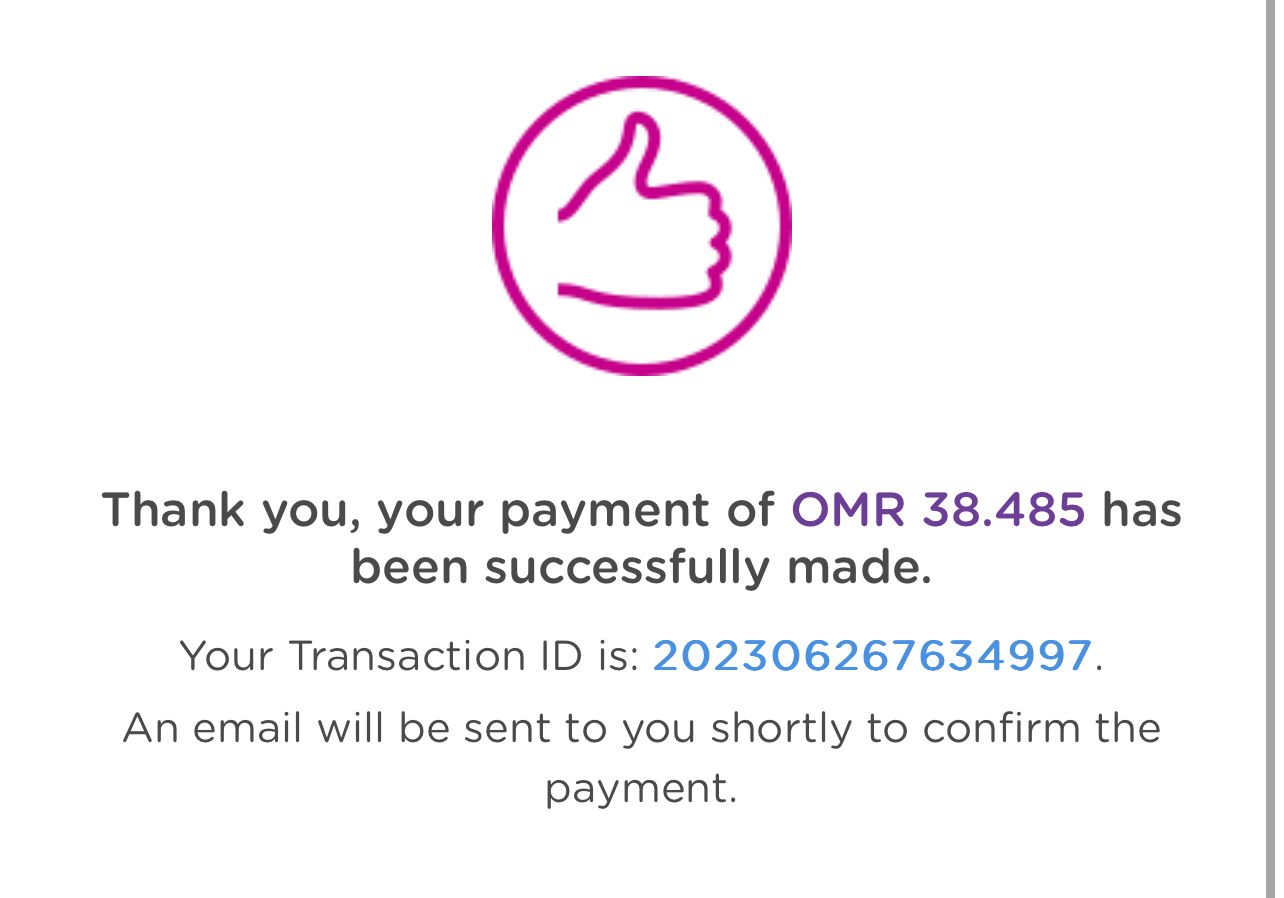The height and width of the screenshot is (898, 1284).
Task: Click the bold word "has" after the amount
Action: pyautogui.click(x=1141, y=509)
